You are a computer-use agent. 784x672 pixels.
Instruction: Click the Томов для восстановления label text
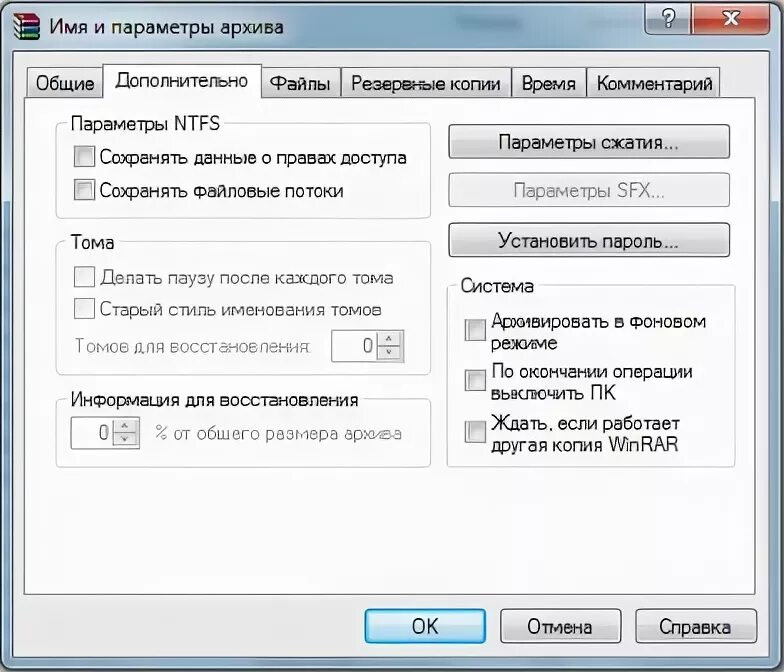[192, 346]
